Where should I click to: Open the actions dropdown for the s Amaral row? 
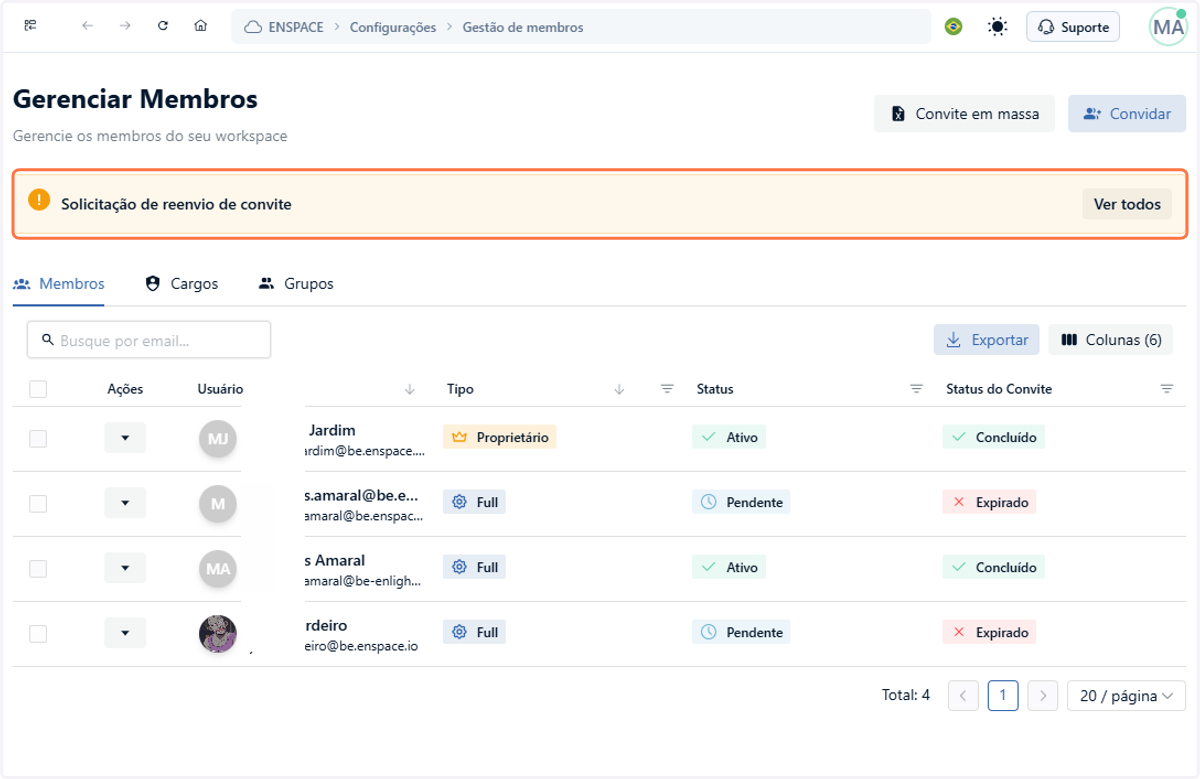pos(125,568)
